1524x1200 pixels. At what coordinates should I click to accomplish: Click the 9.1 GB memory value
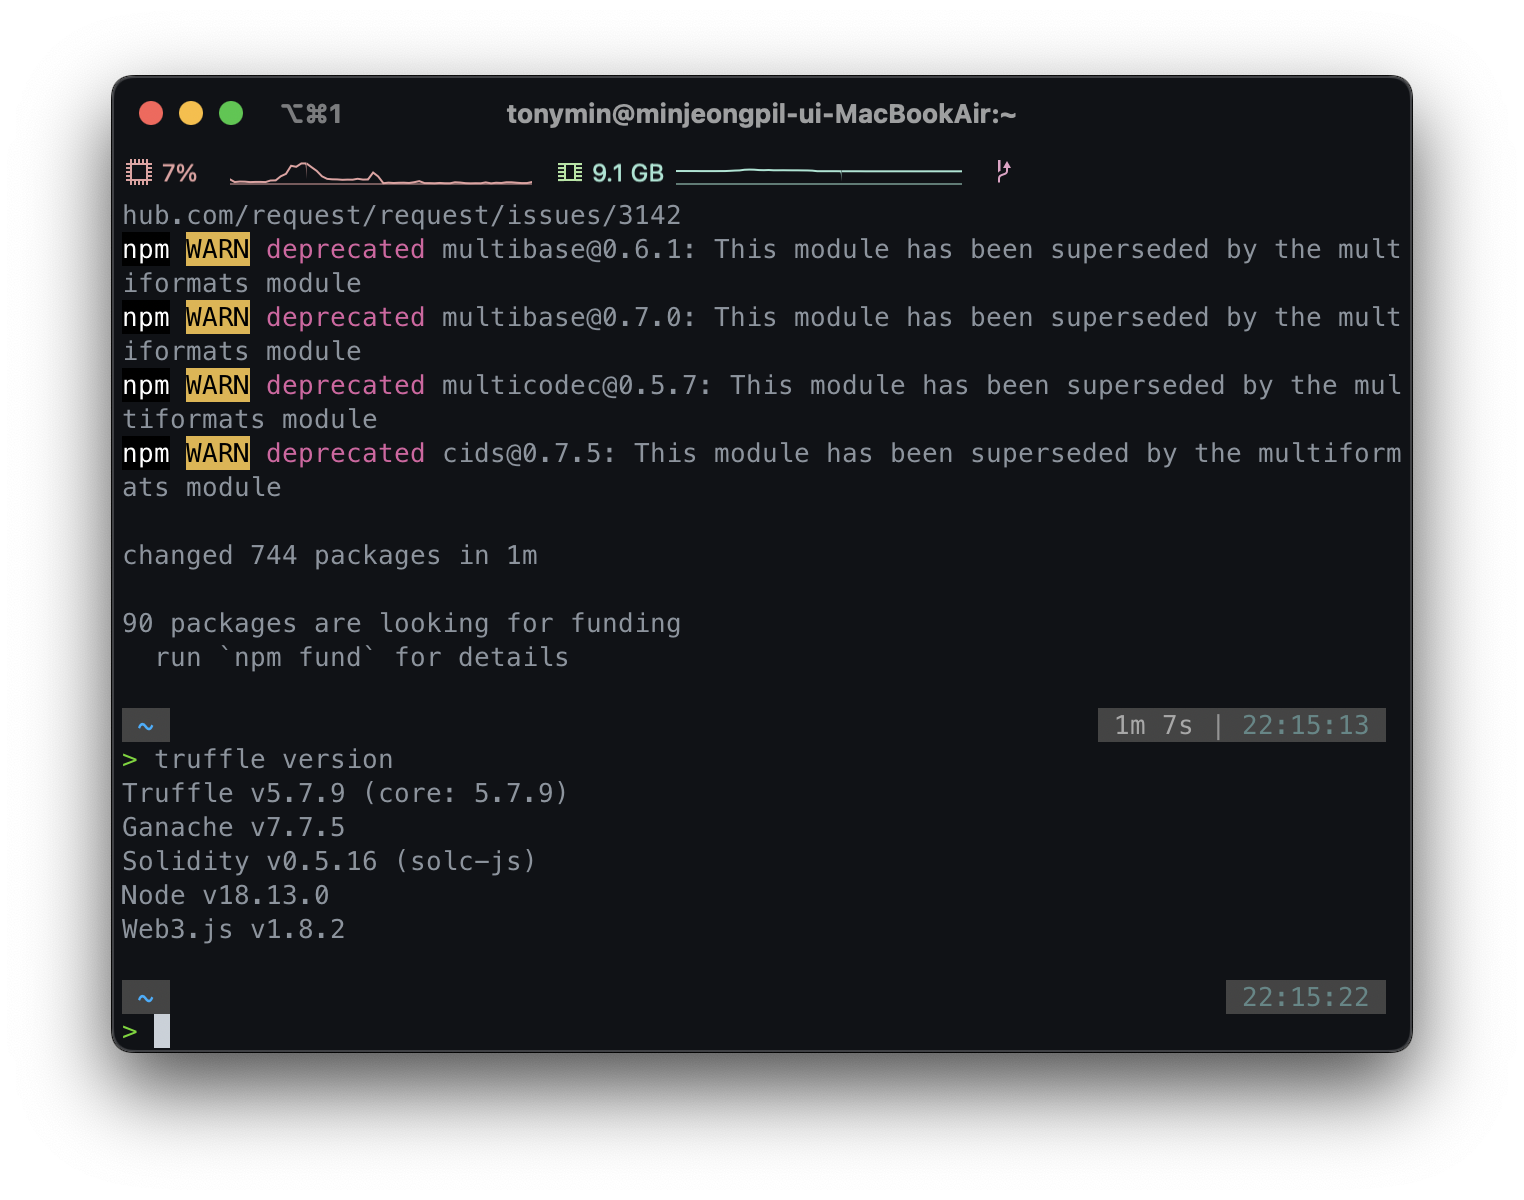628,173
